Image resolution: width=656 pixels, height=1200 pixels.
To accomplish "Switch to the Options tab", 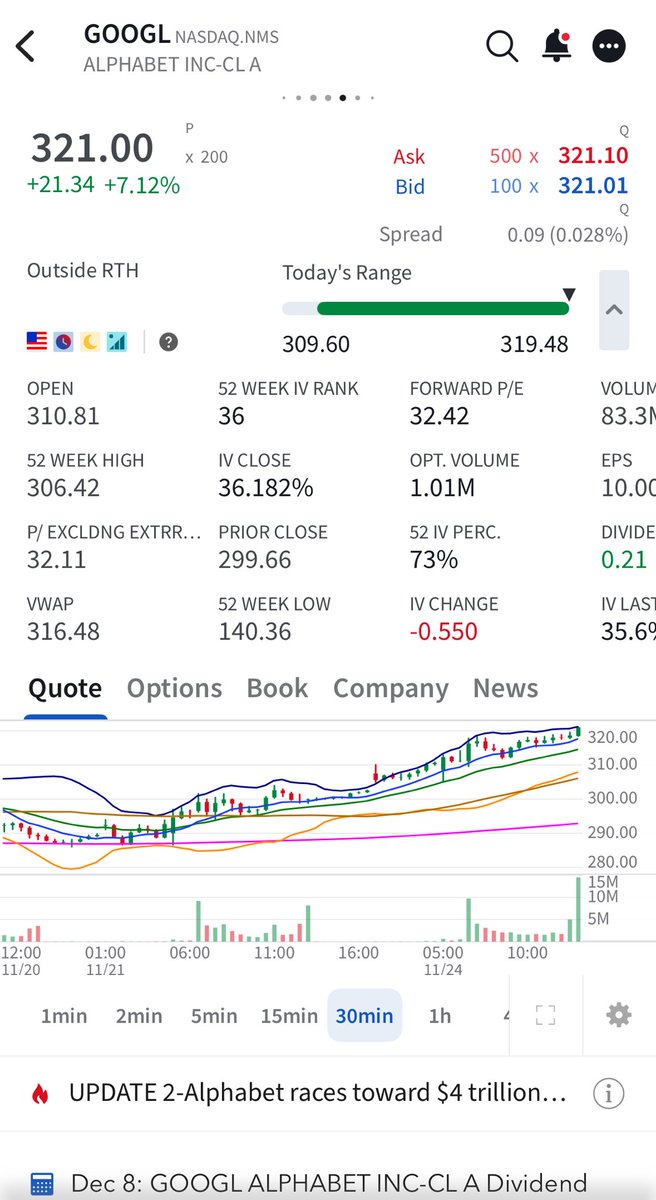I will (x=174, y=688).
